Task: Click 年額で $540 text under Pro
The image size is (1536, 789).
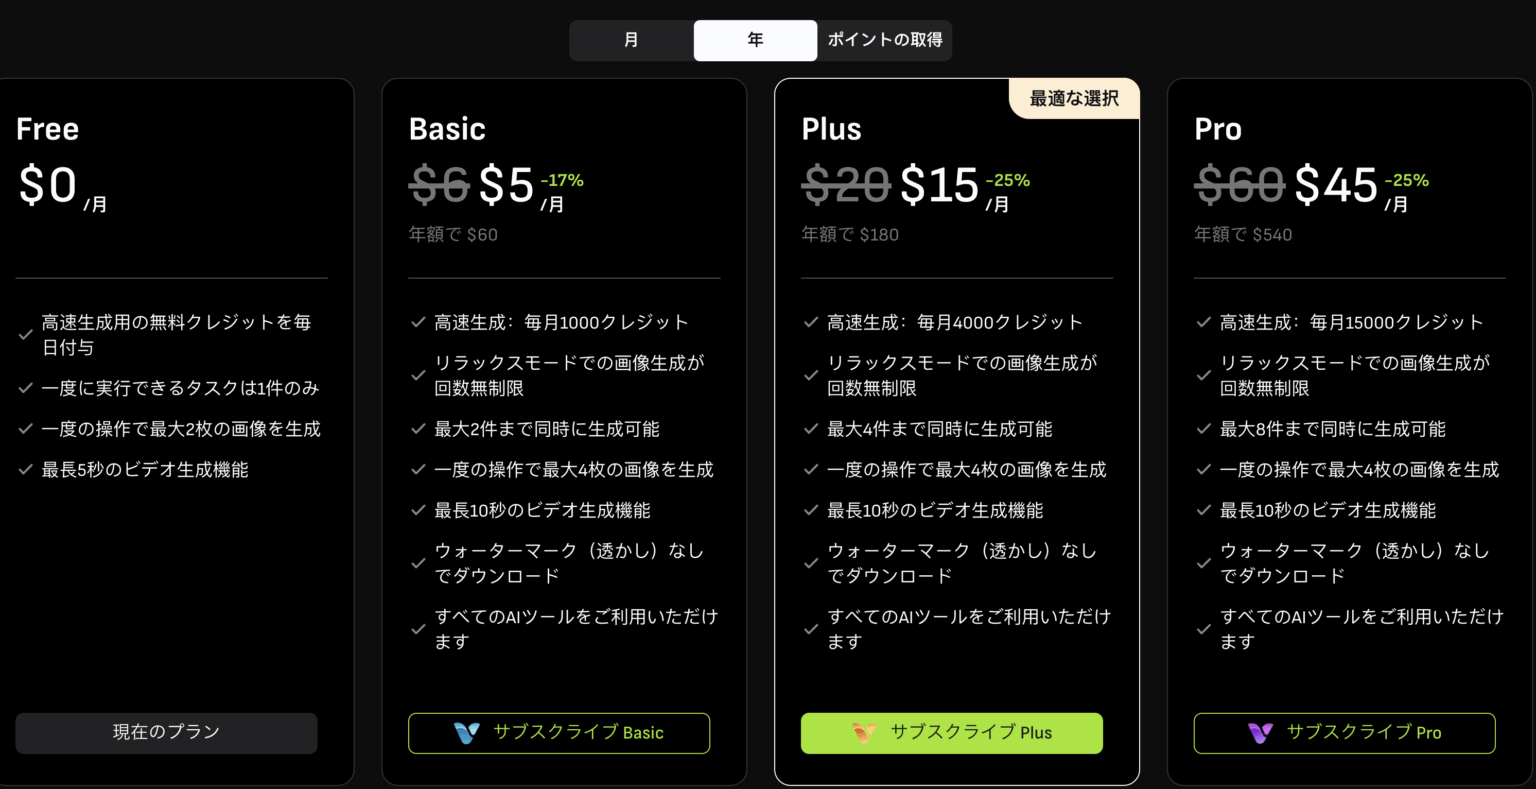Action: 1243,235
